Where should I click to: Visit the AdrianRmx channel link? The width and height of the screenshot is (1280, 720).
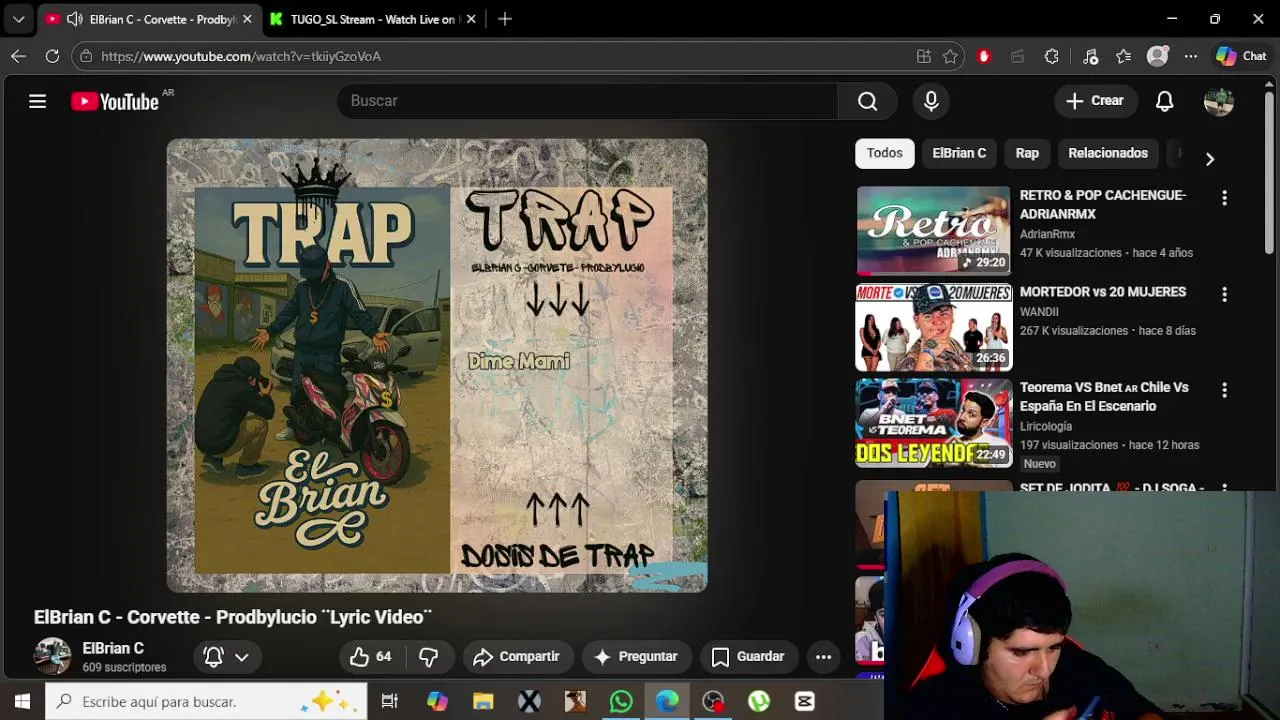click(1047, 234)
